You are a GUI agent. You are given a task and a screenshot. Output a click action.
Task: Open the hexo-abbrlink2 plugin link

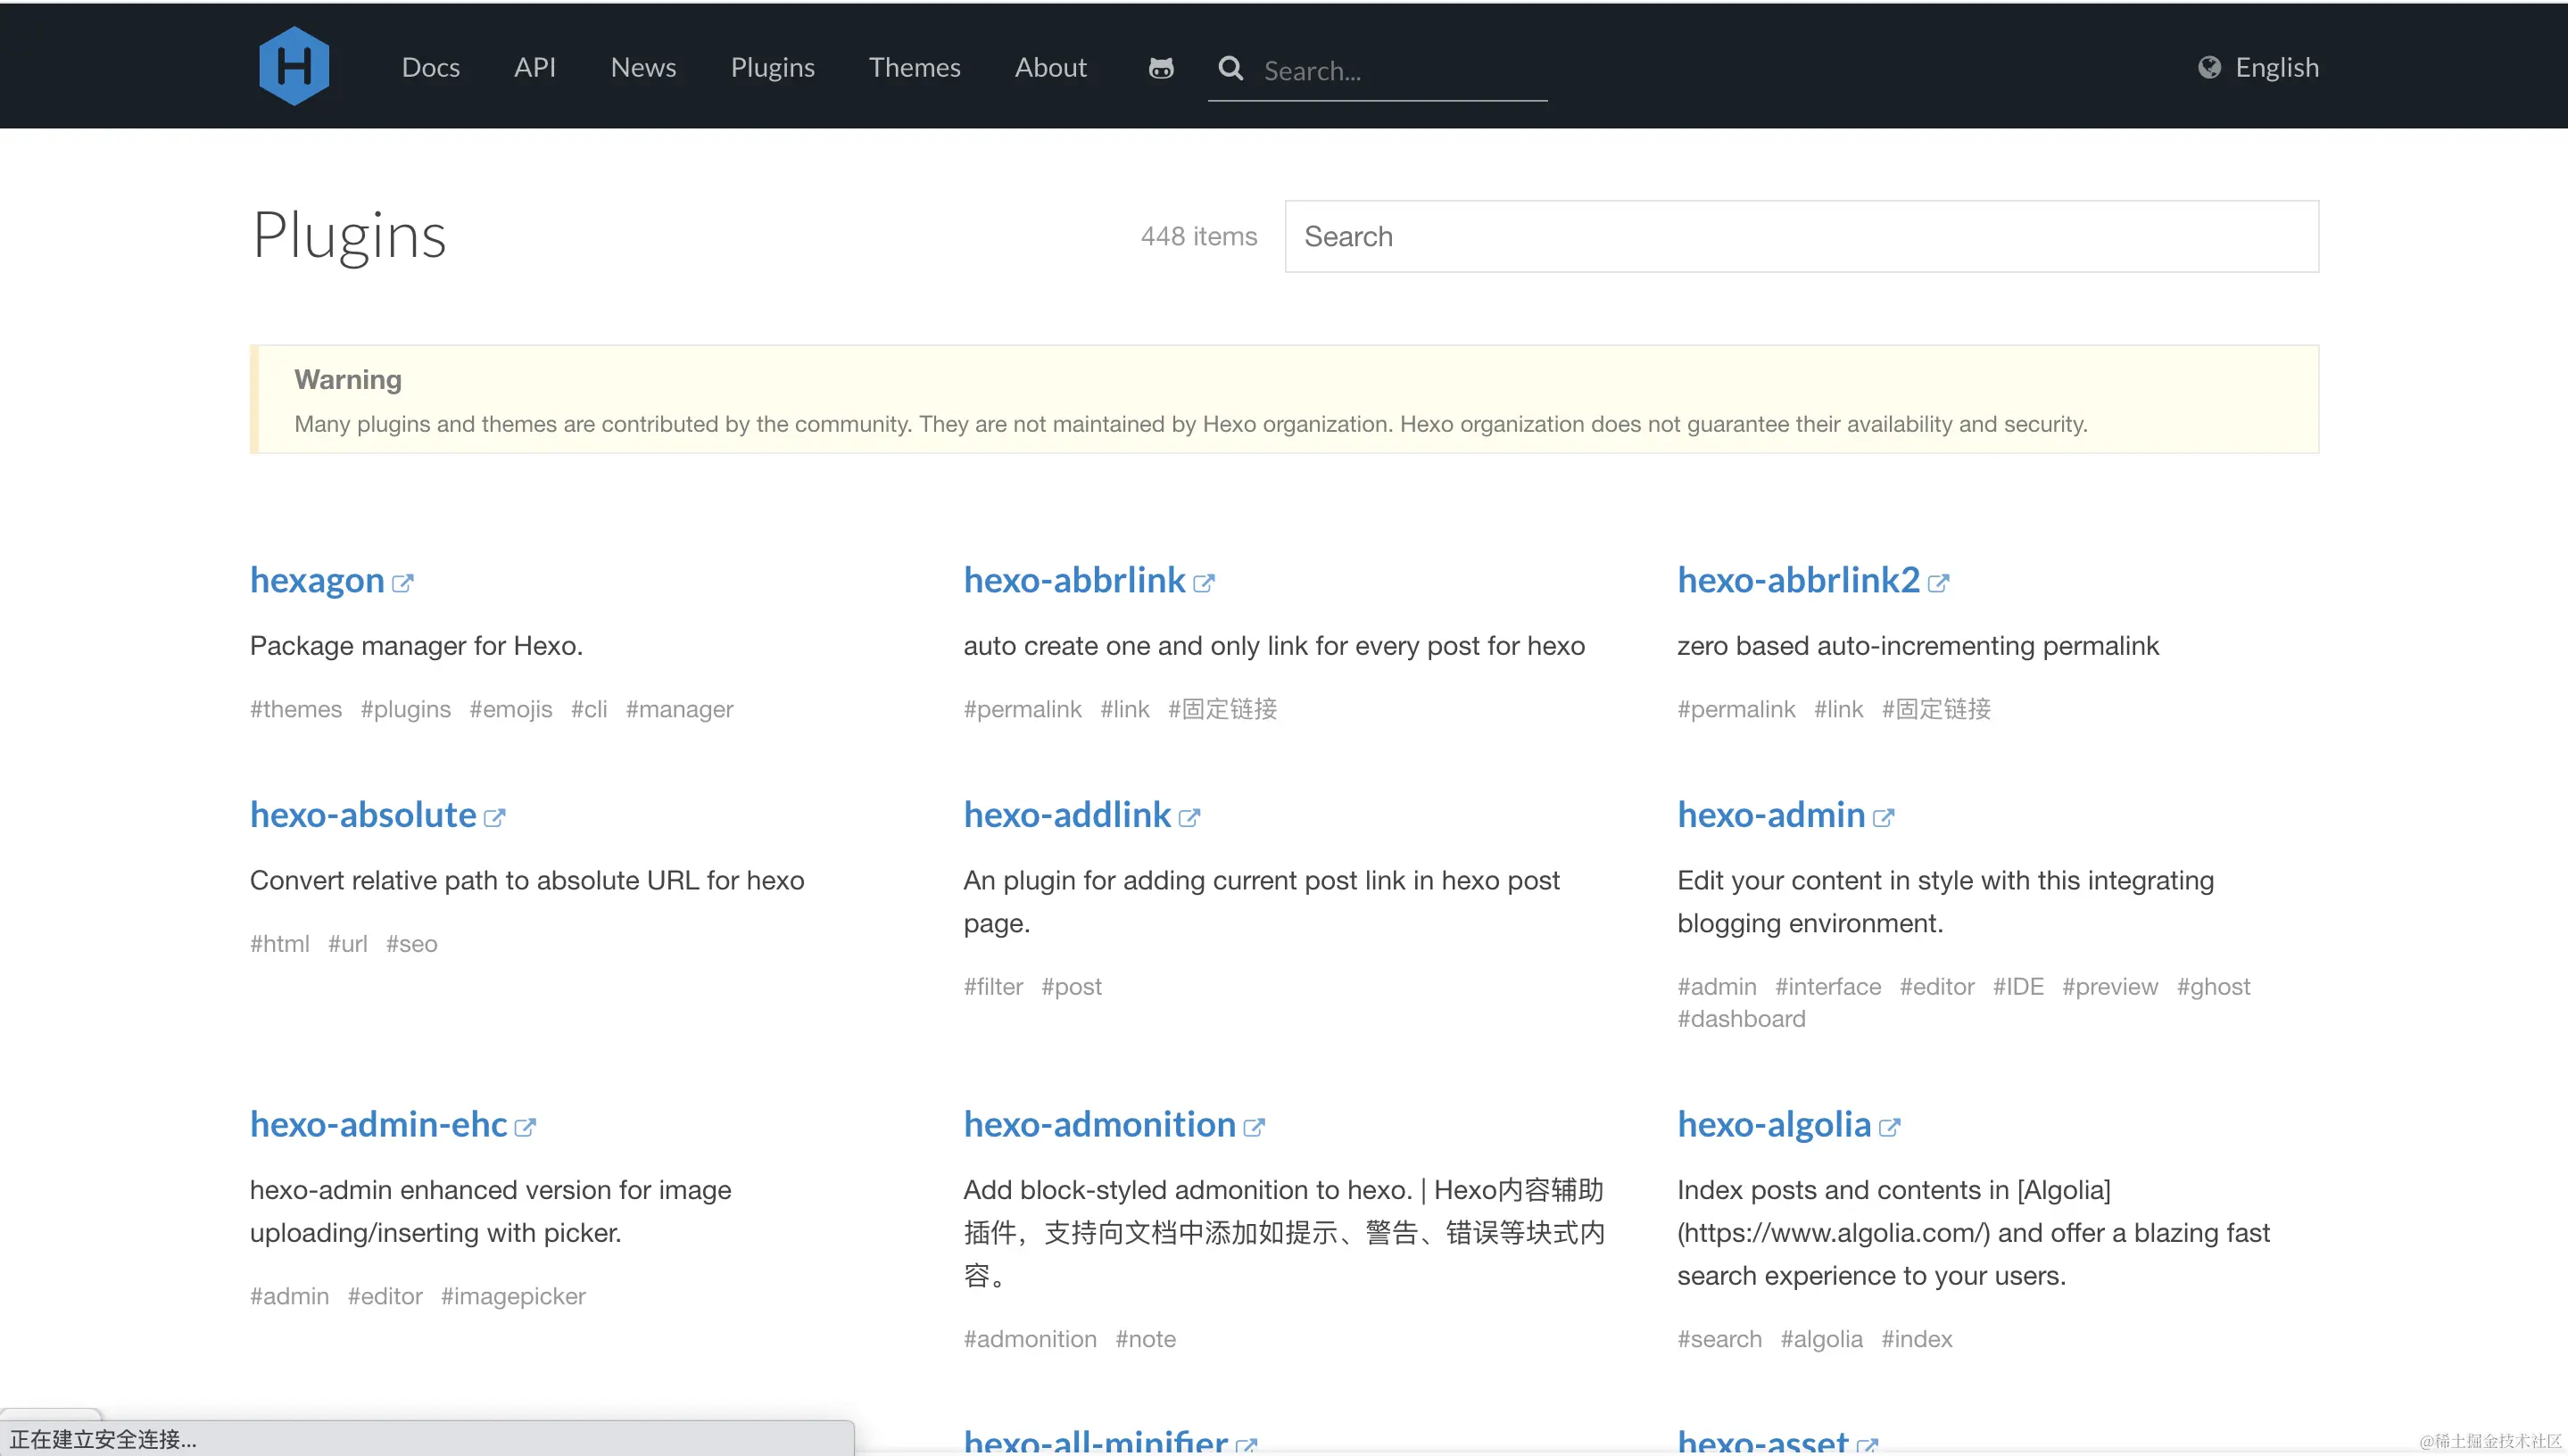click(1798, 580)
